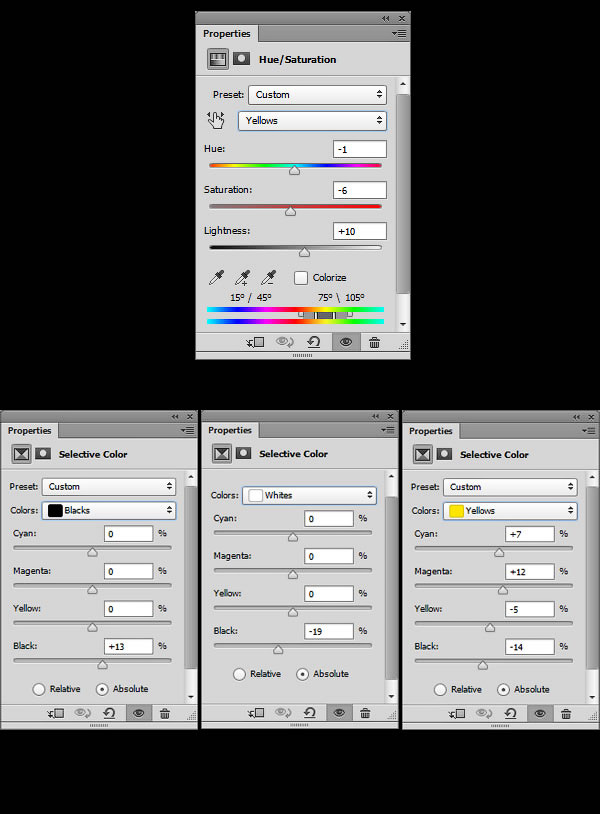Click Magenta slider handle in Yellows panel
The height and width of the screenshot is (814, 600).
click(x=502, y=590)
